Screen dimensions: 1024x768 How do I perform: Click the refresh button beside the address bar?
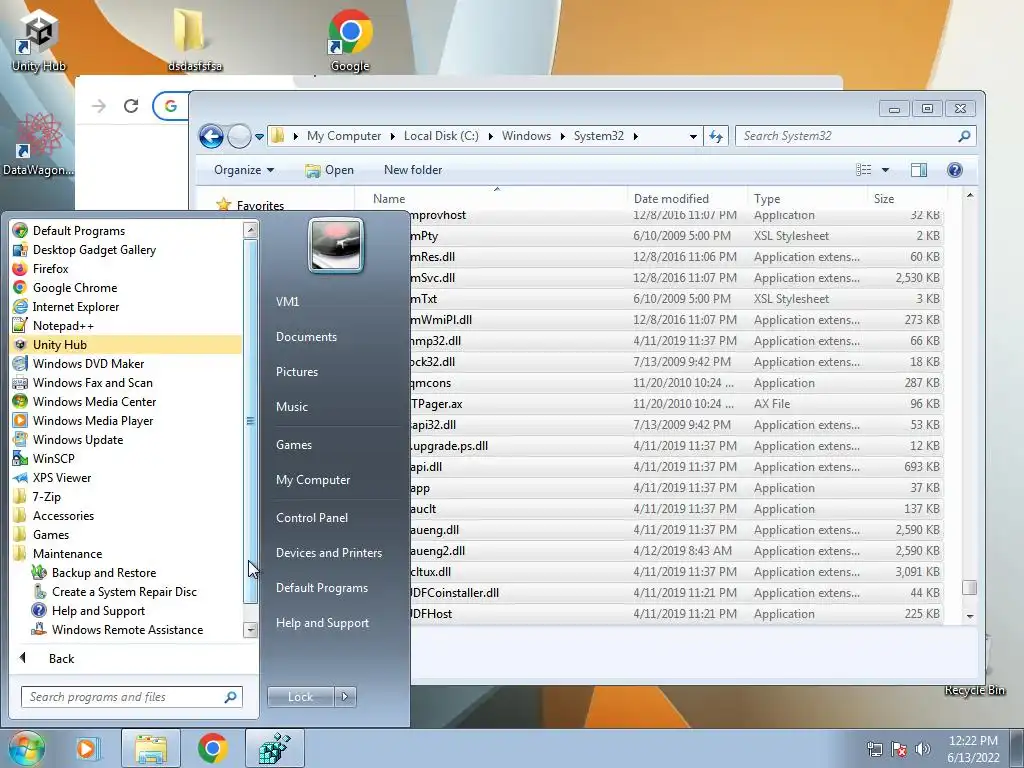pos(716,136)
